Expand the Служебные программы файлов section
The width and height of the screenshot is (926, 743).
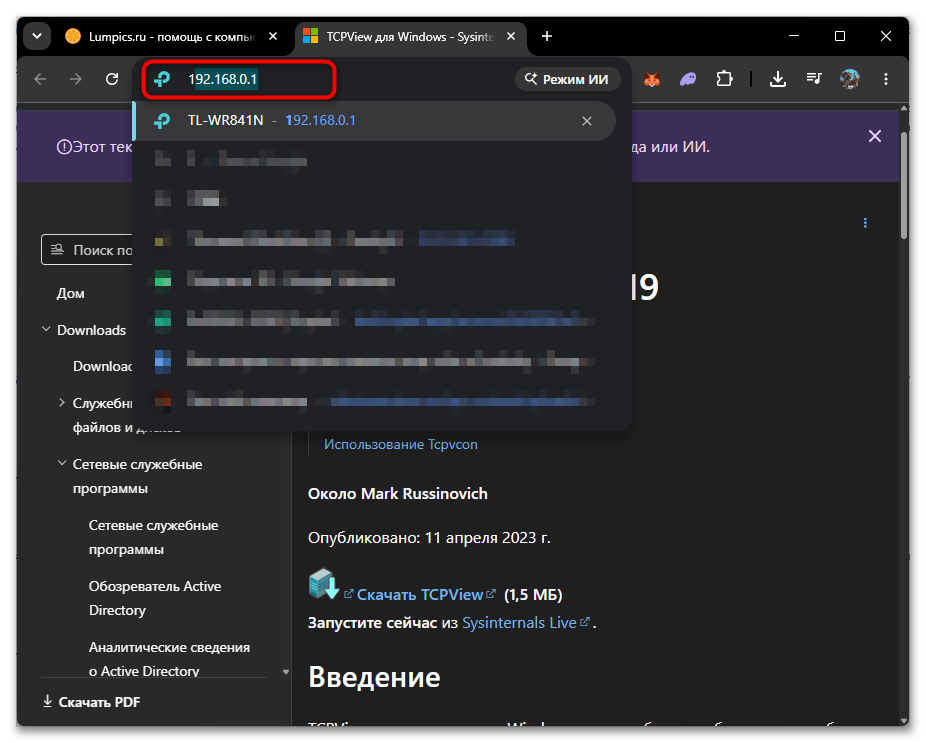[x=61, y=403]
